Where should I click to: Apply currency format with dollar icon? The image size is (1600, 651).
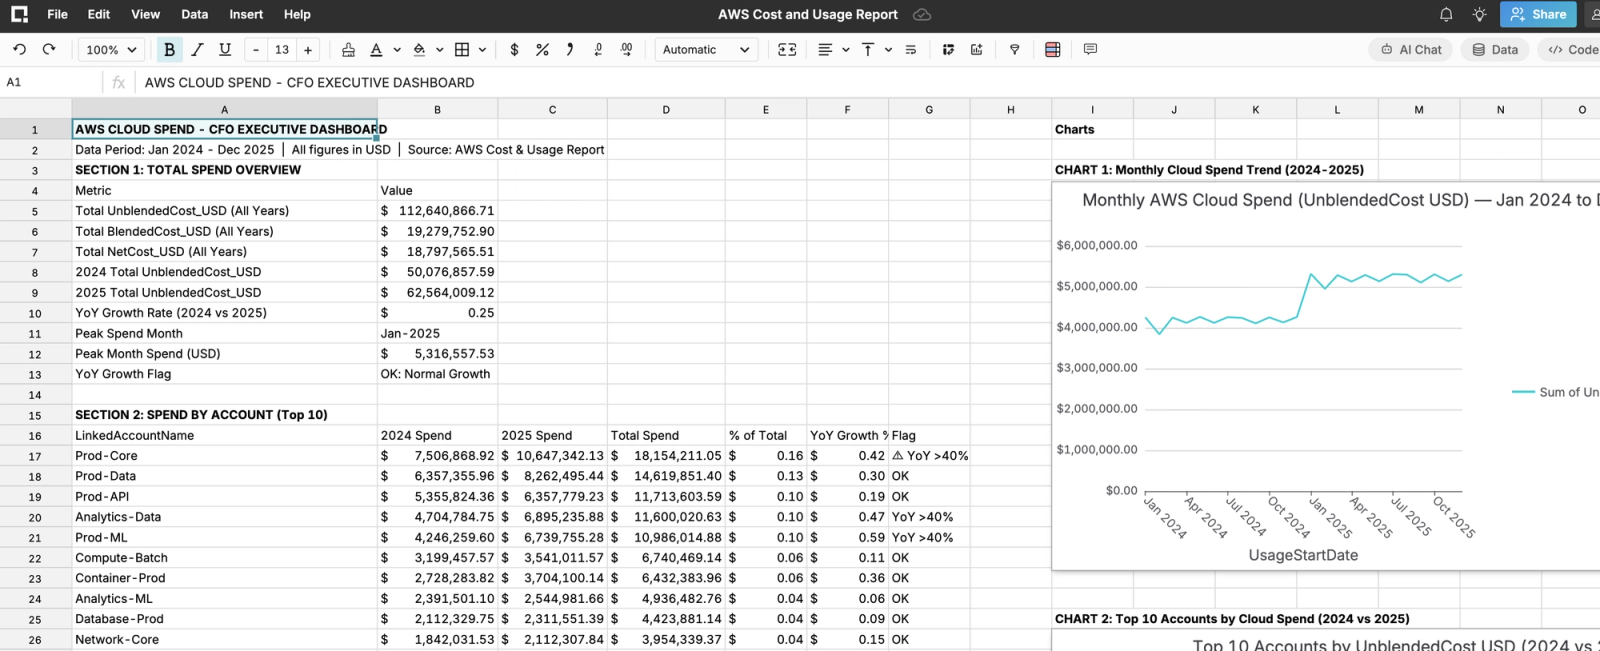[x=514, y=49]
